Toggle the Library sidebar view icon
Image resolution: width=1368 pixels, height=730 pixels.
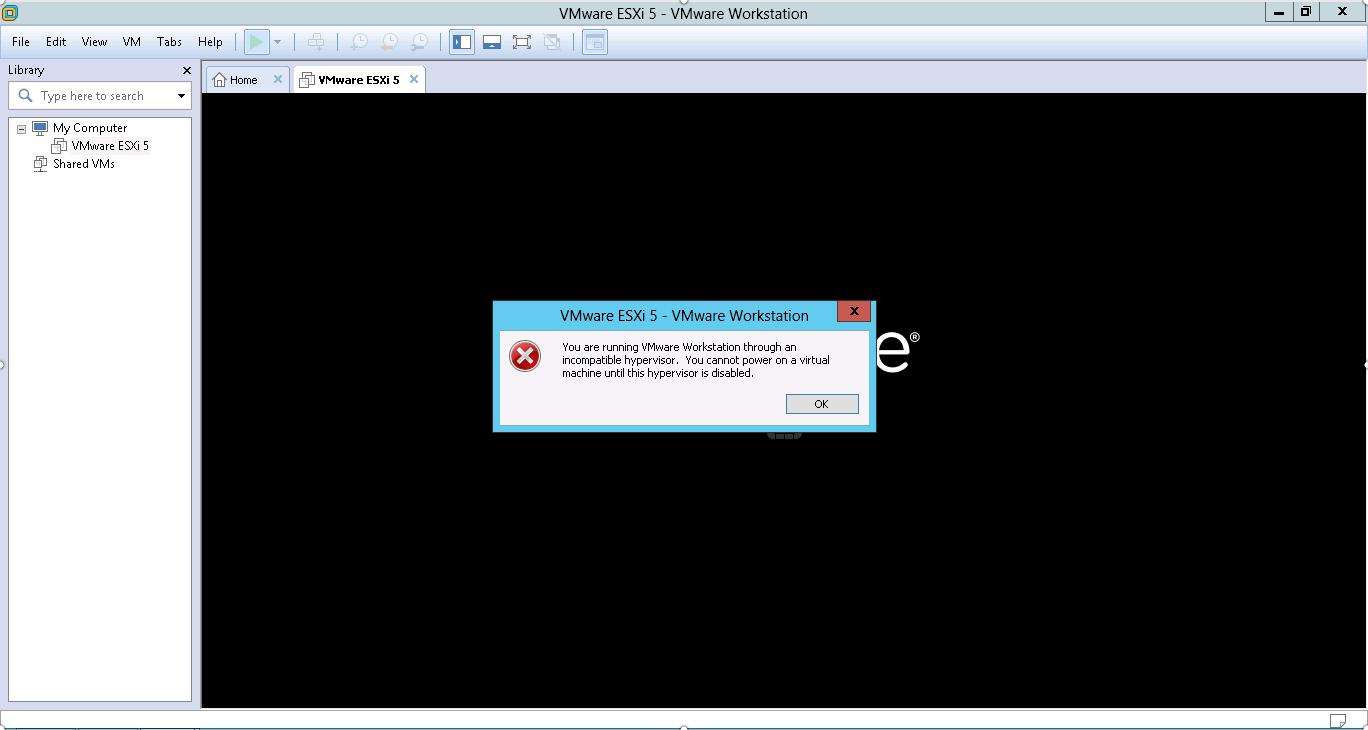point(462,42)
